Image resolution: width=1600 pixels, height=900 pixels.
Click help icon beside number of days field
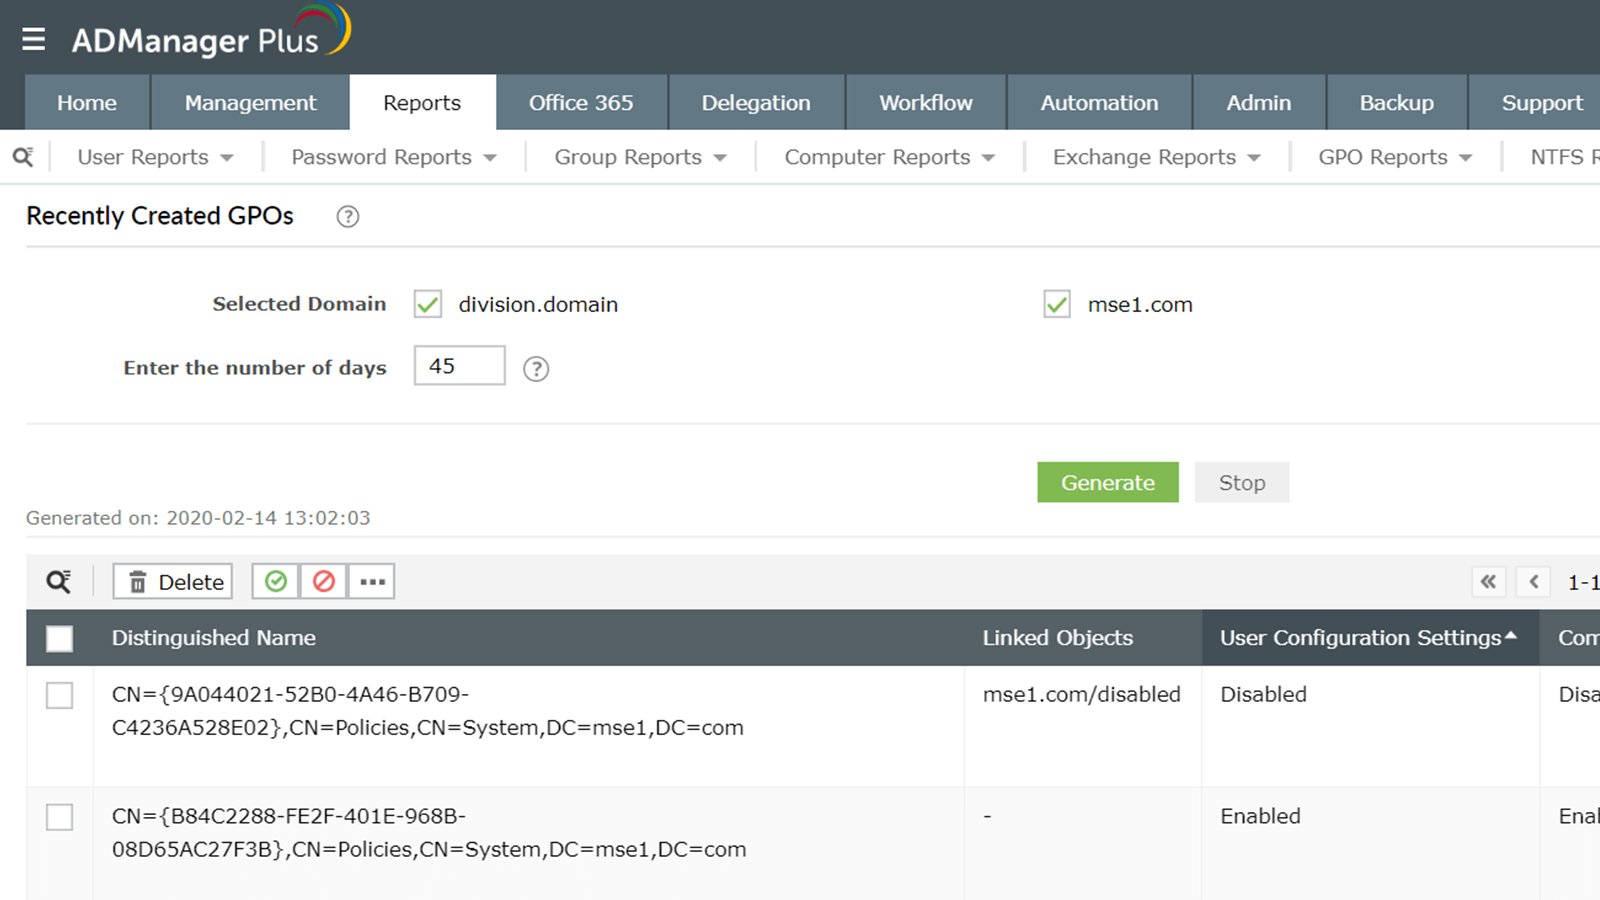coord(536,369)
